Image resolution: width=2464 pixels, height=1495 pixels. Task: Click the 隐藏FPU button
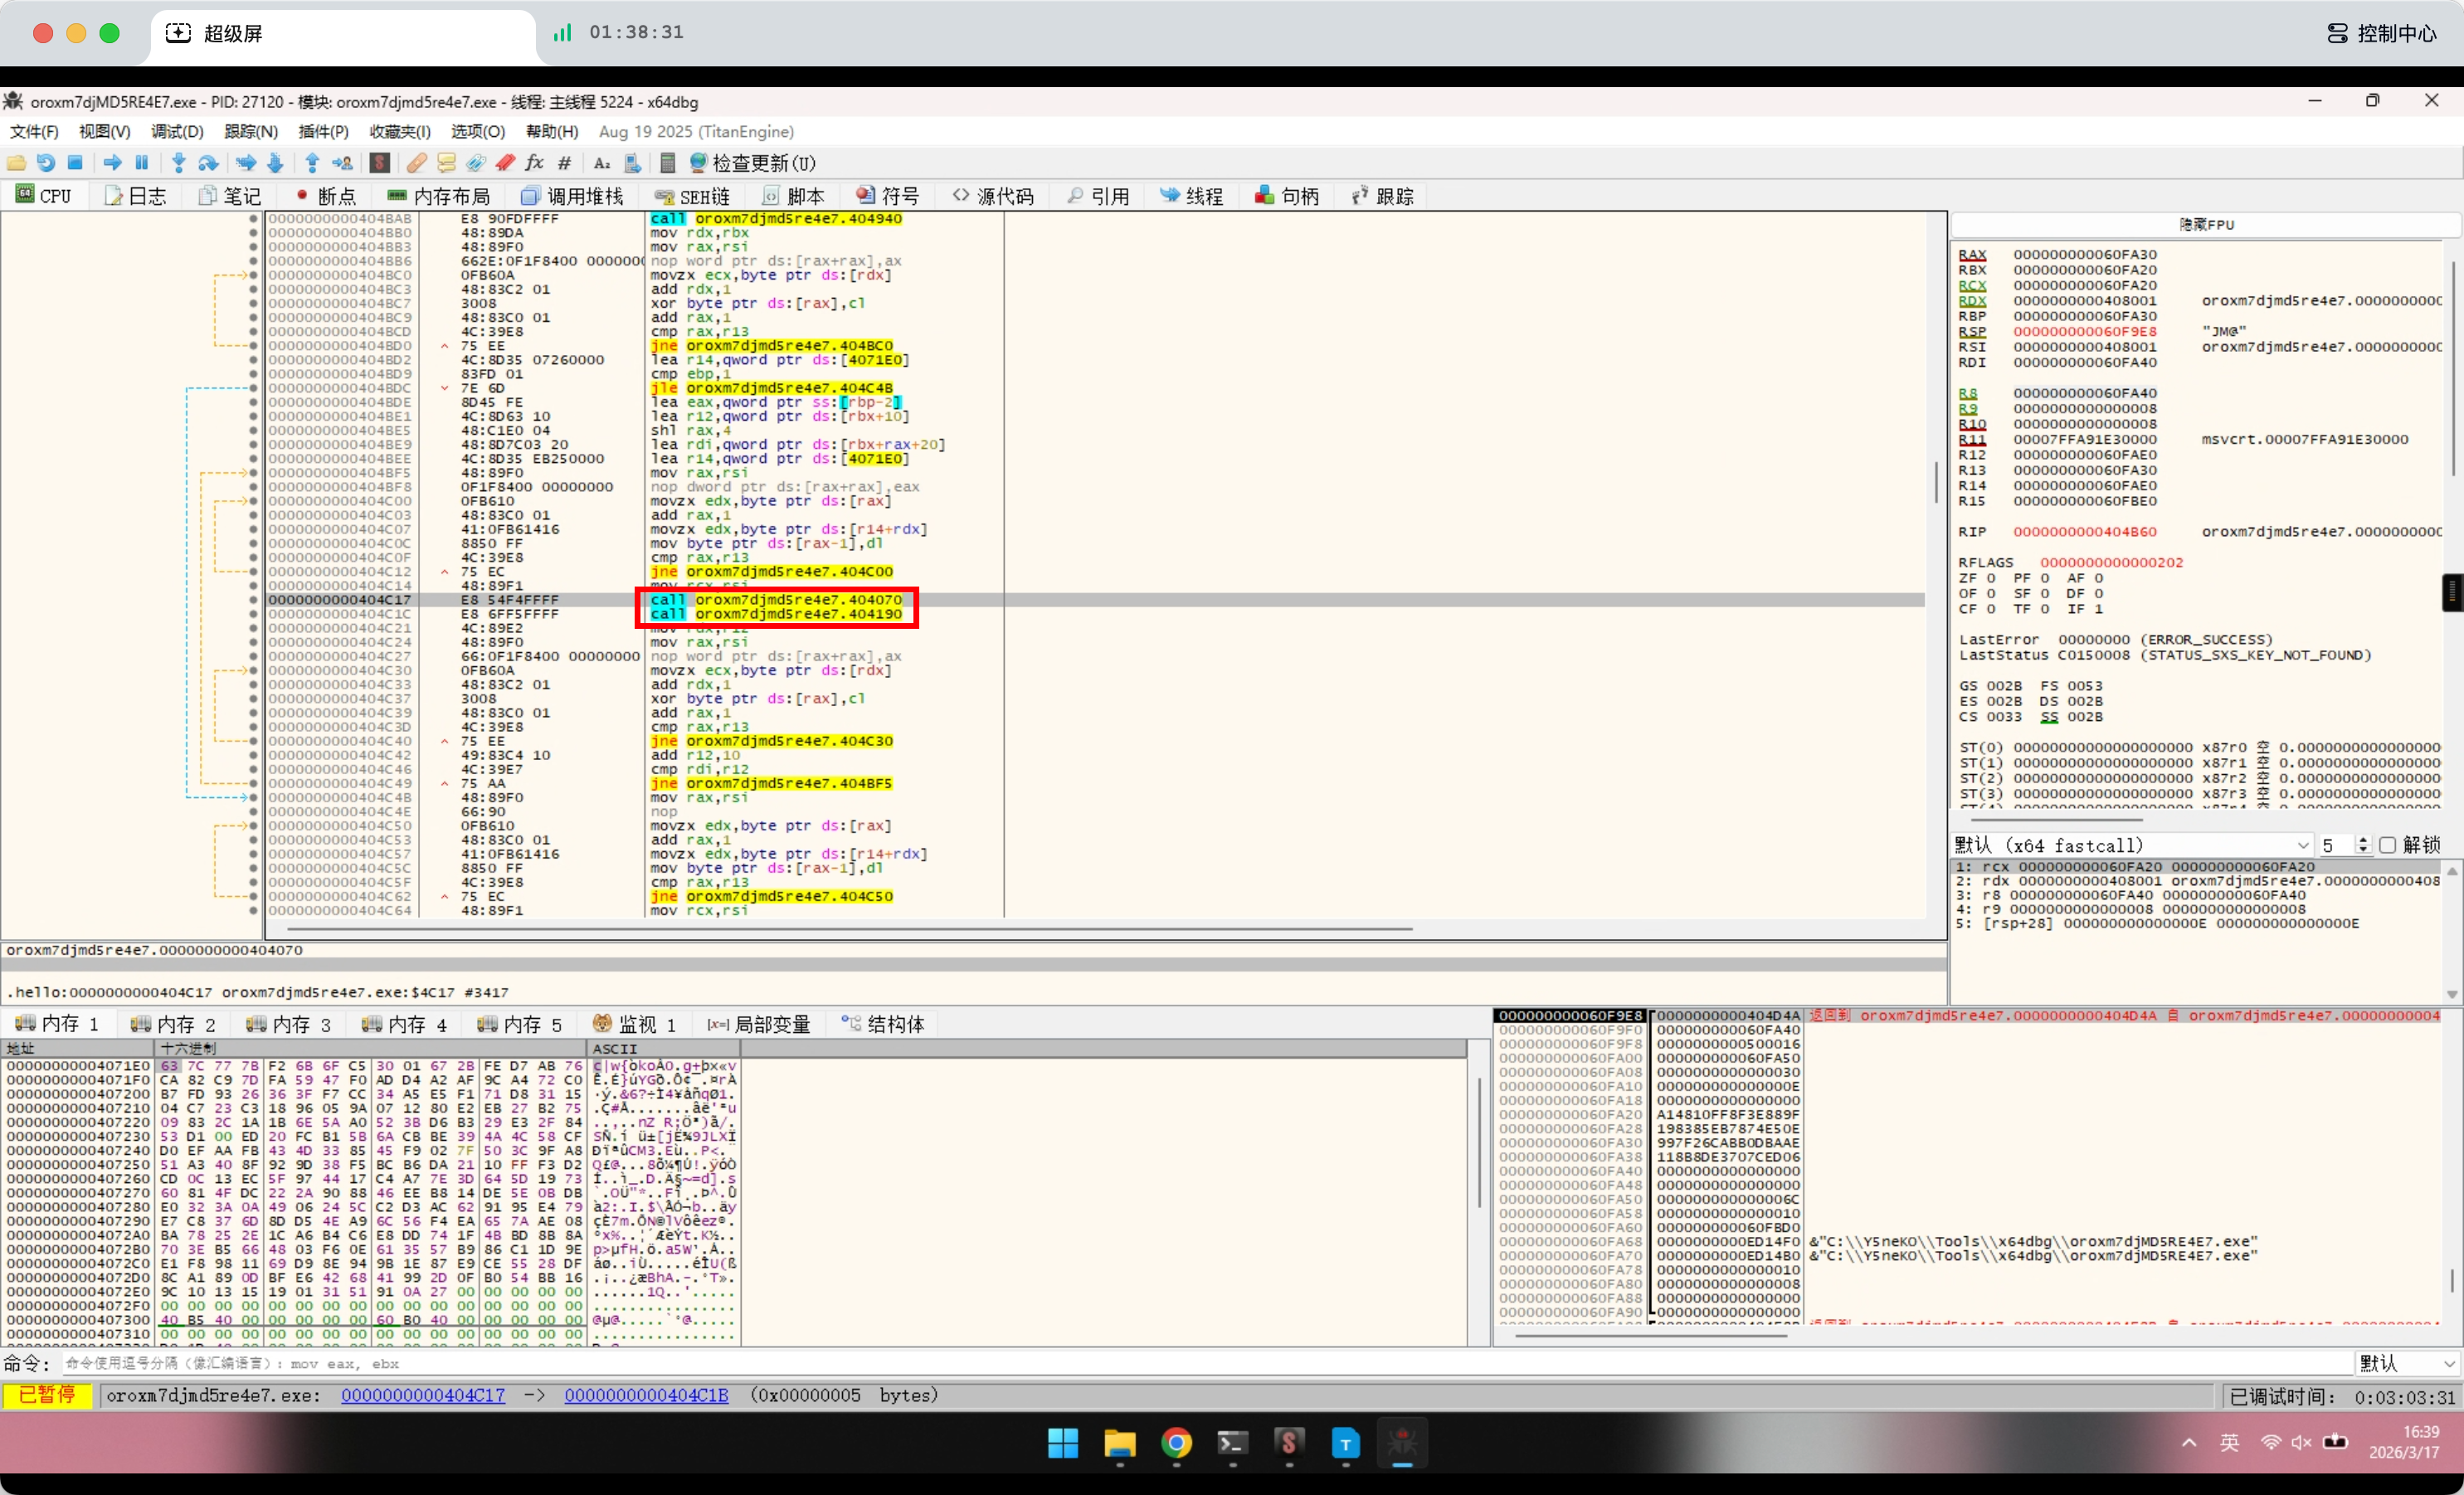[2205, 224]
